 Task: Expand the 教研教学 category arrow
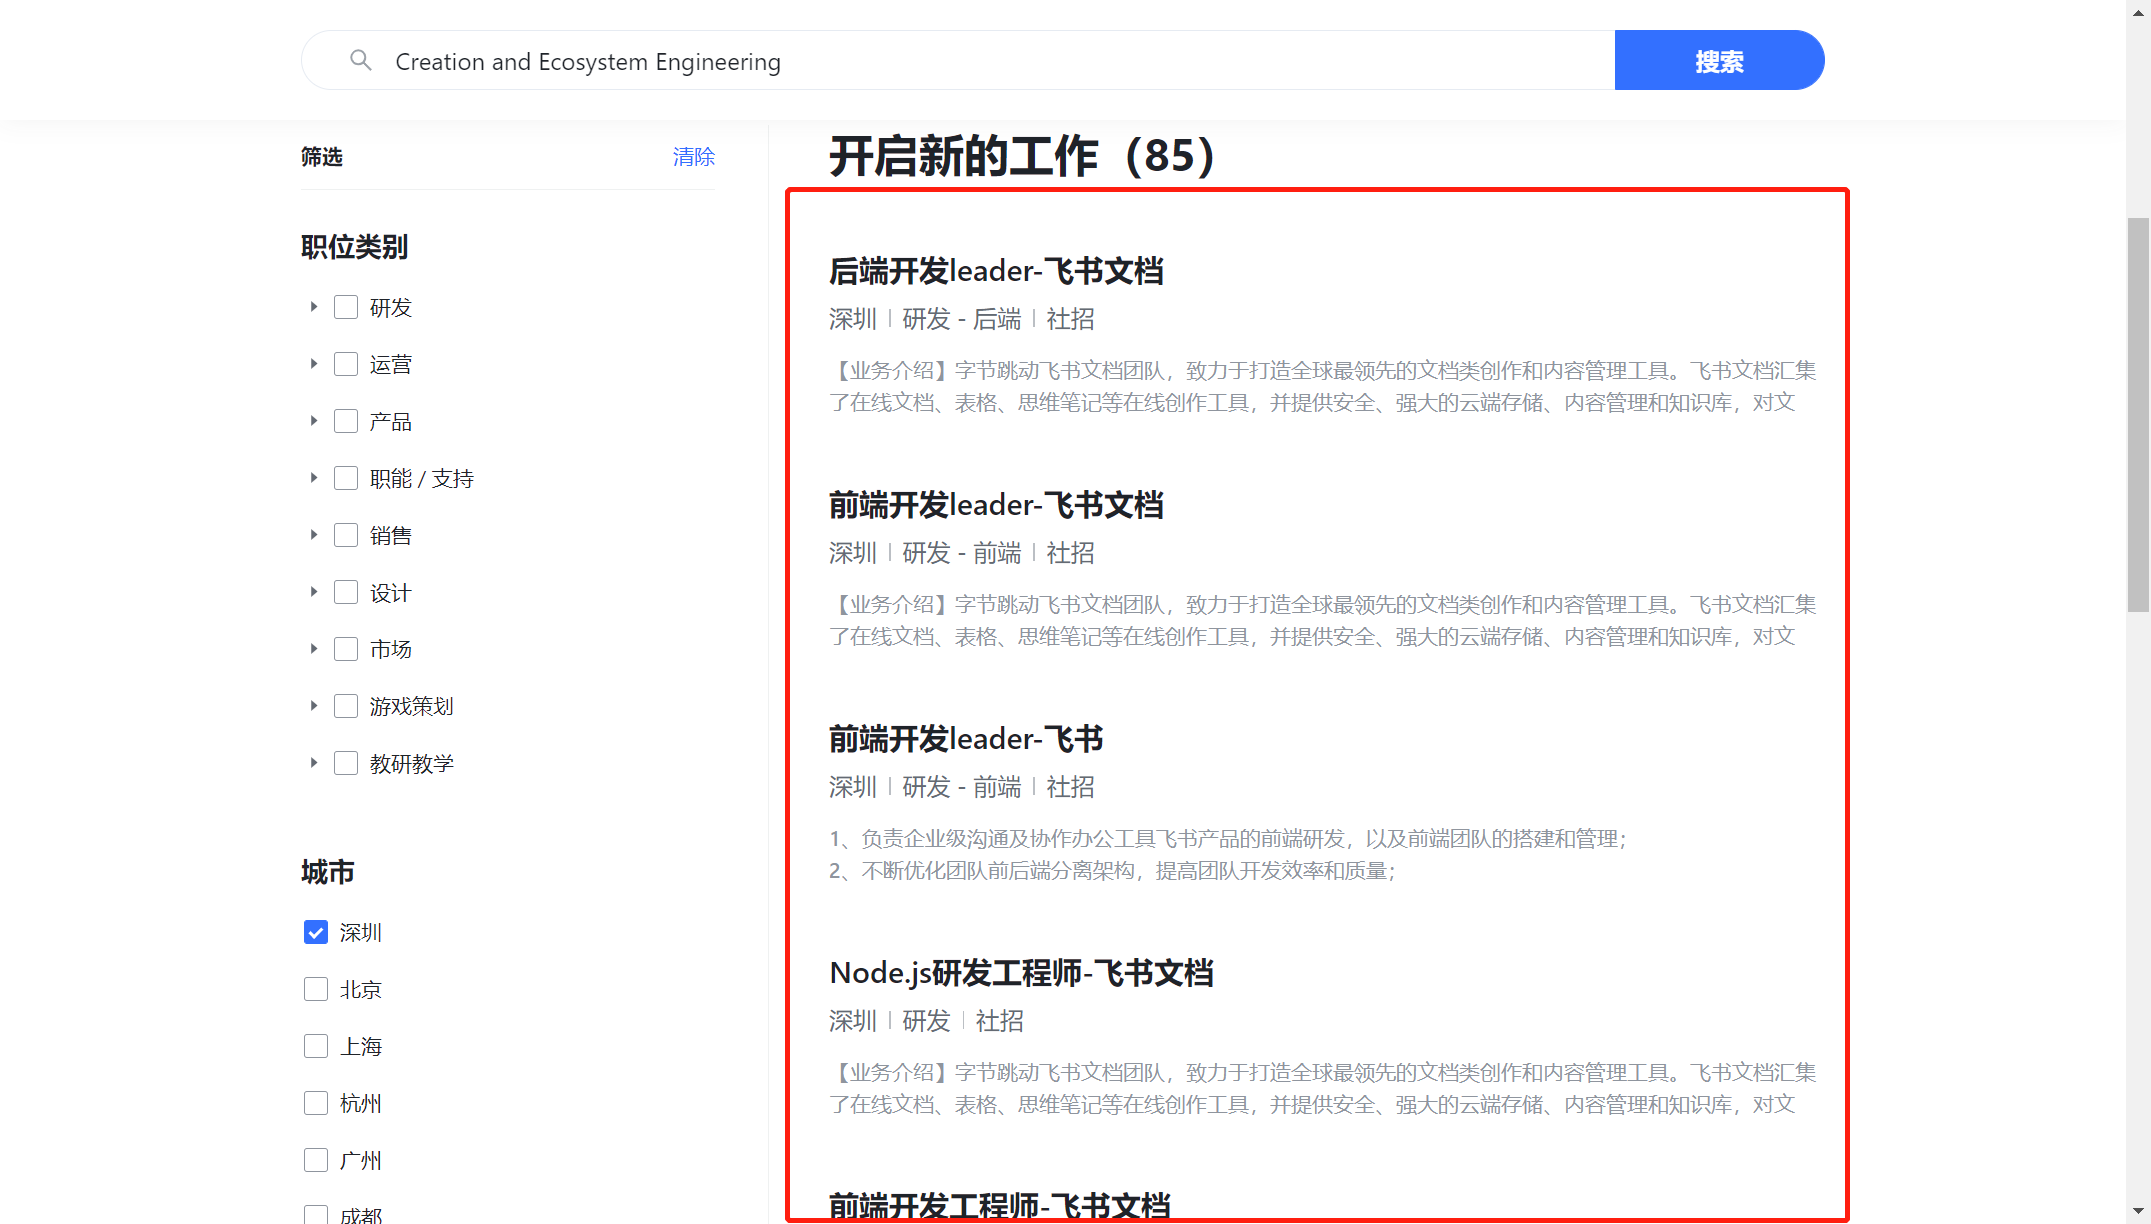[x=313, y=763]
